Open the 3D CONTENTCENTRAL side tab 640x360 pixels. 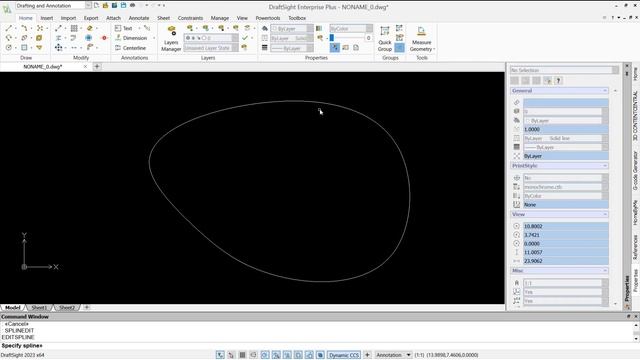(x=635, y=117)
